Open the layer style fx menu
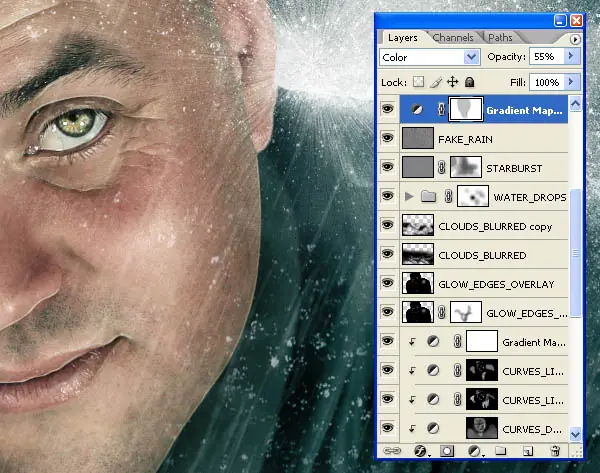The width and height of the screenshot is (600, 473). pyautogui.click(x=421, y=451)
